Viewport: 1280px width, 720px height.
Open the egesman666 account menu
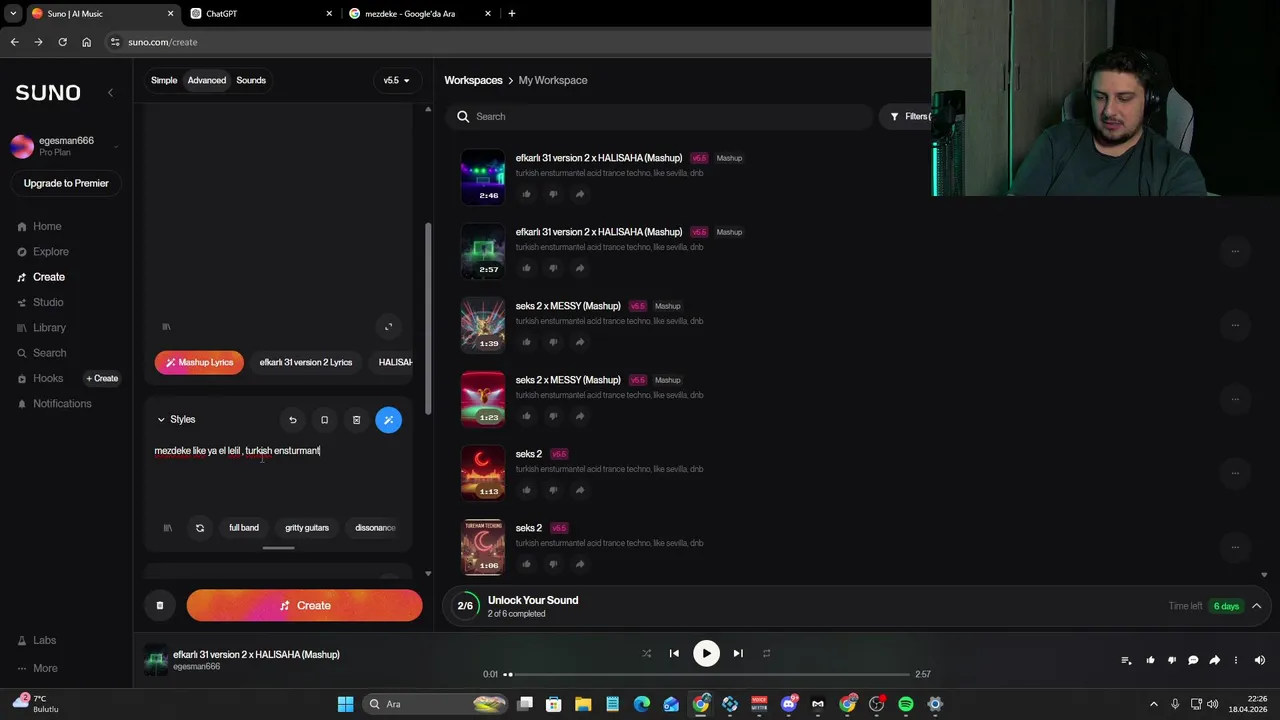click(66, 146)
